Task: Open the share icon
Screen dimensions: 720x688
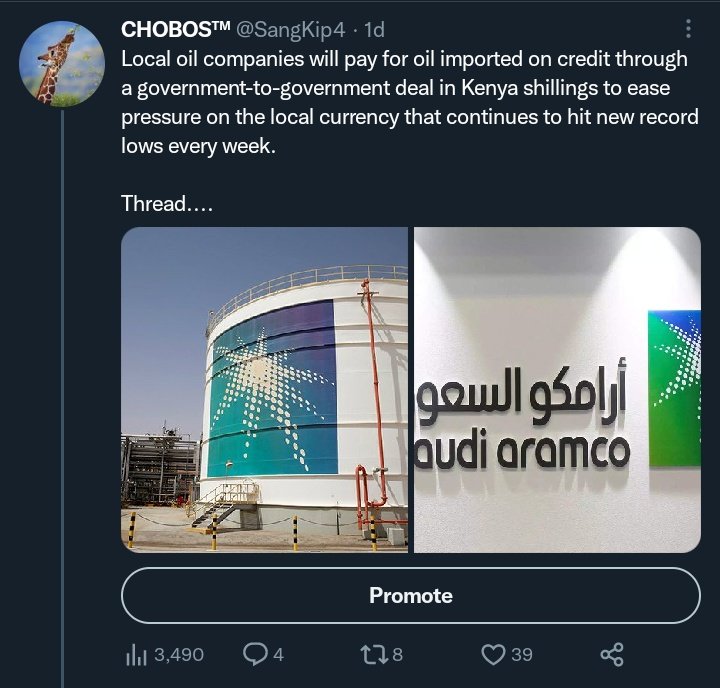Action: 612,654
